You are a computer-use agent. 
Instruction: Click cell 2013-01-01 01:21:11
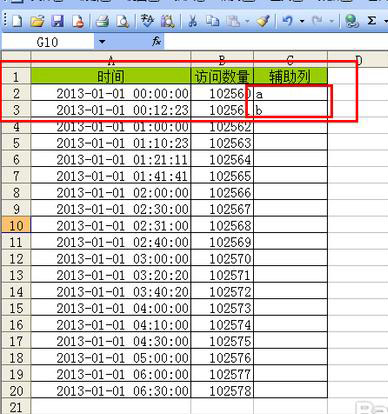click(111, 159)
